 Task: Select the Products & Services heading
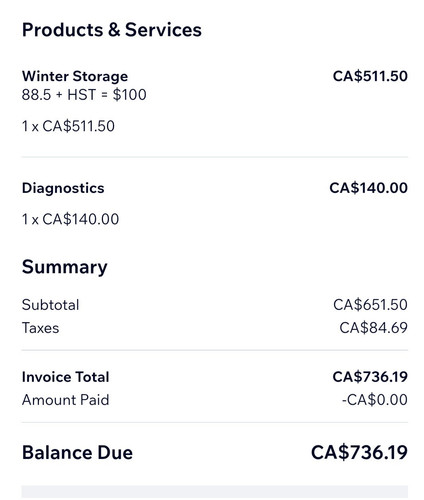[112, 30]
